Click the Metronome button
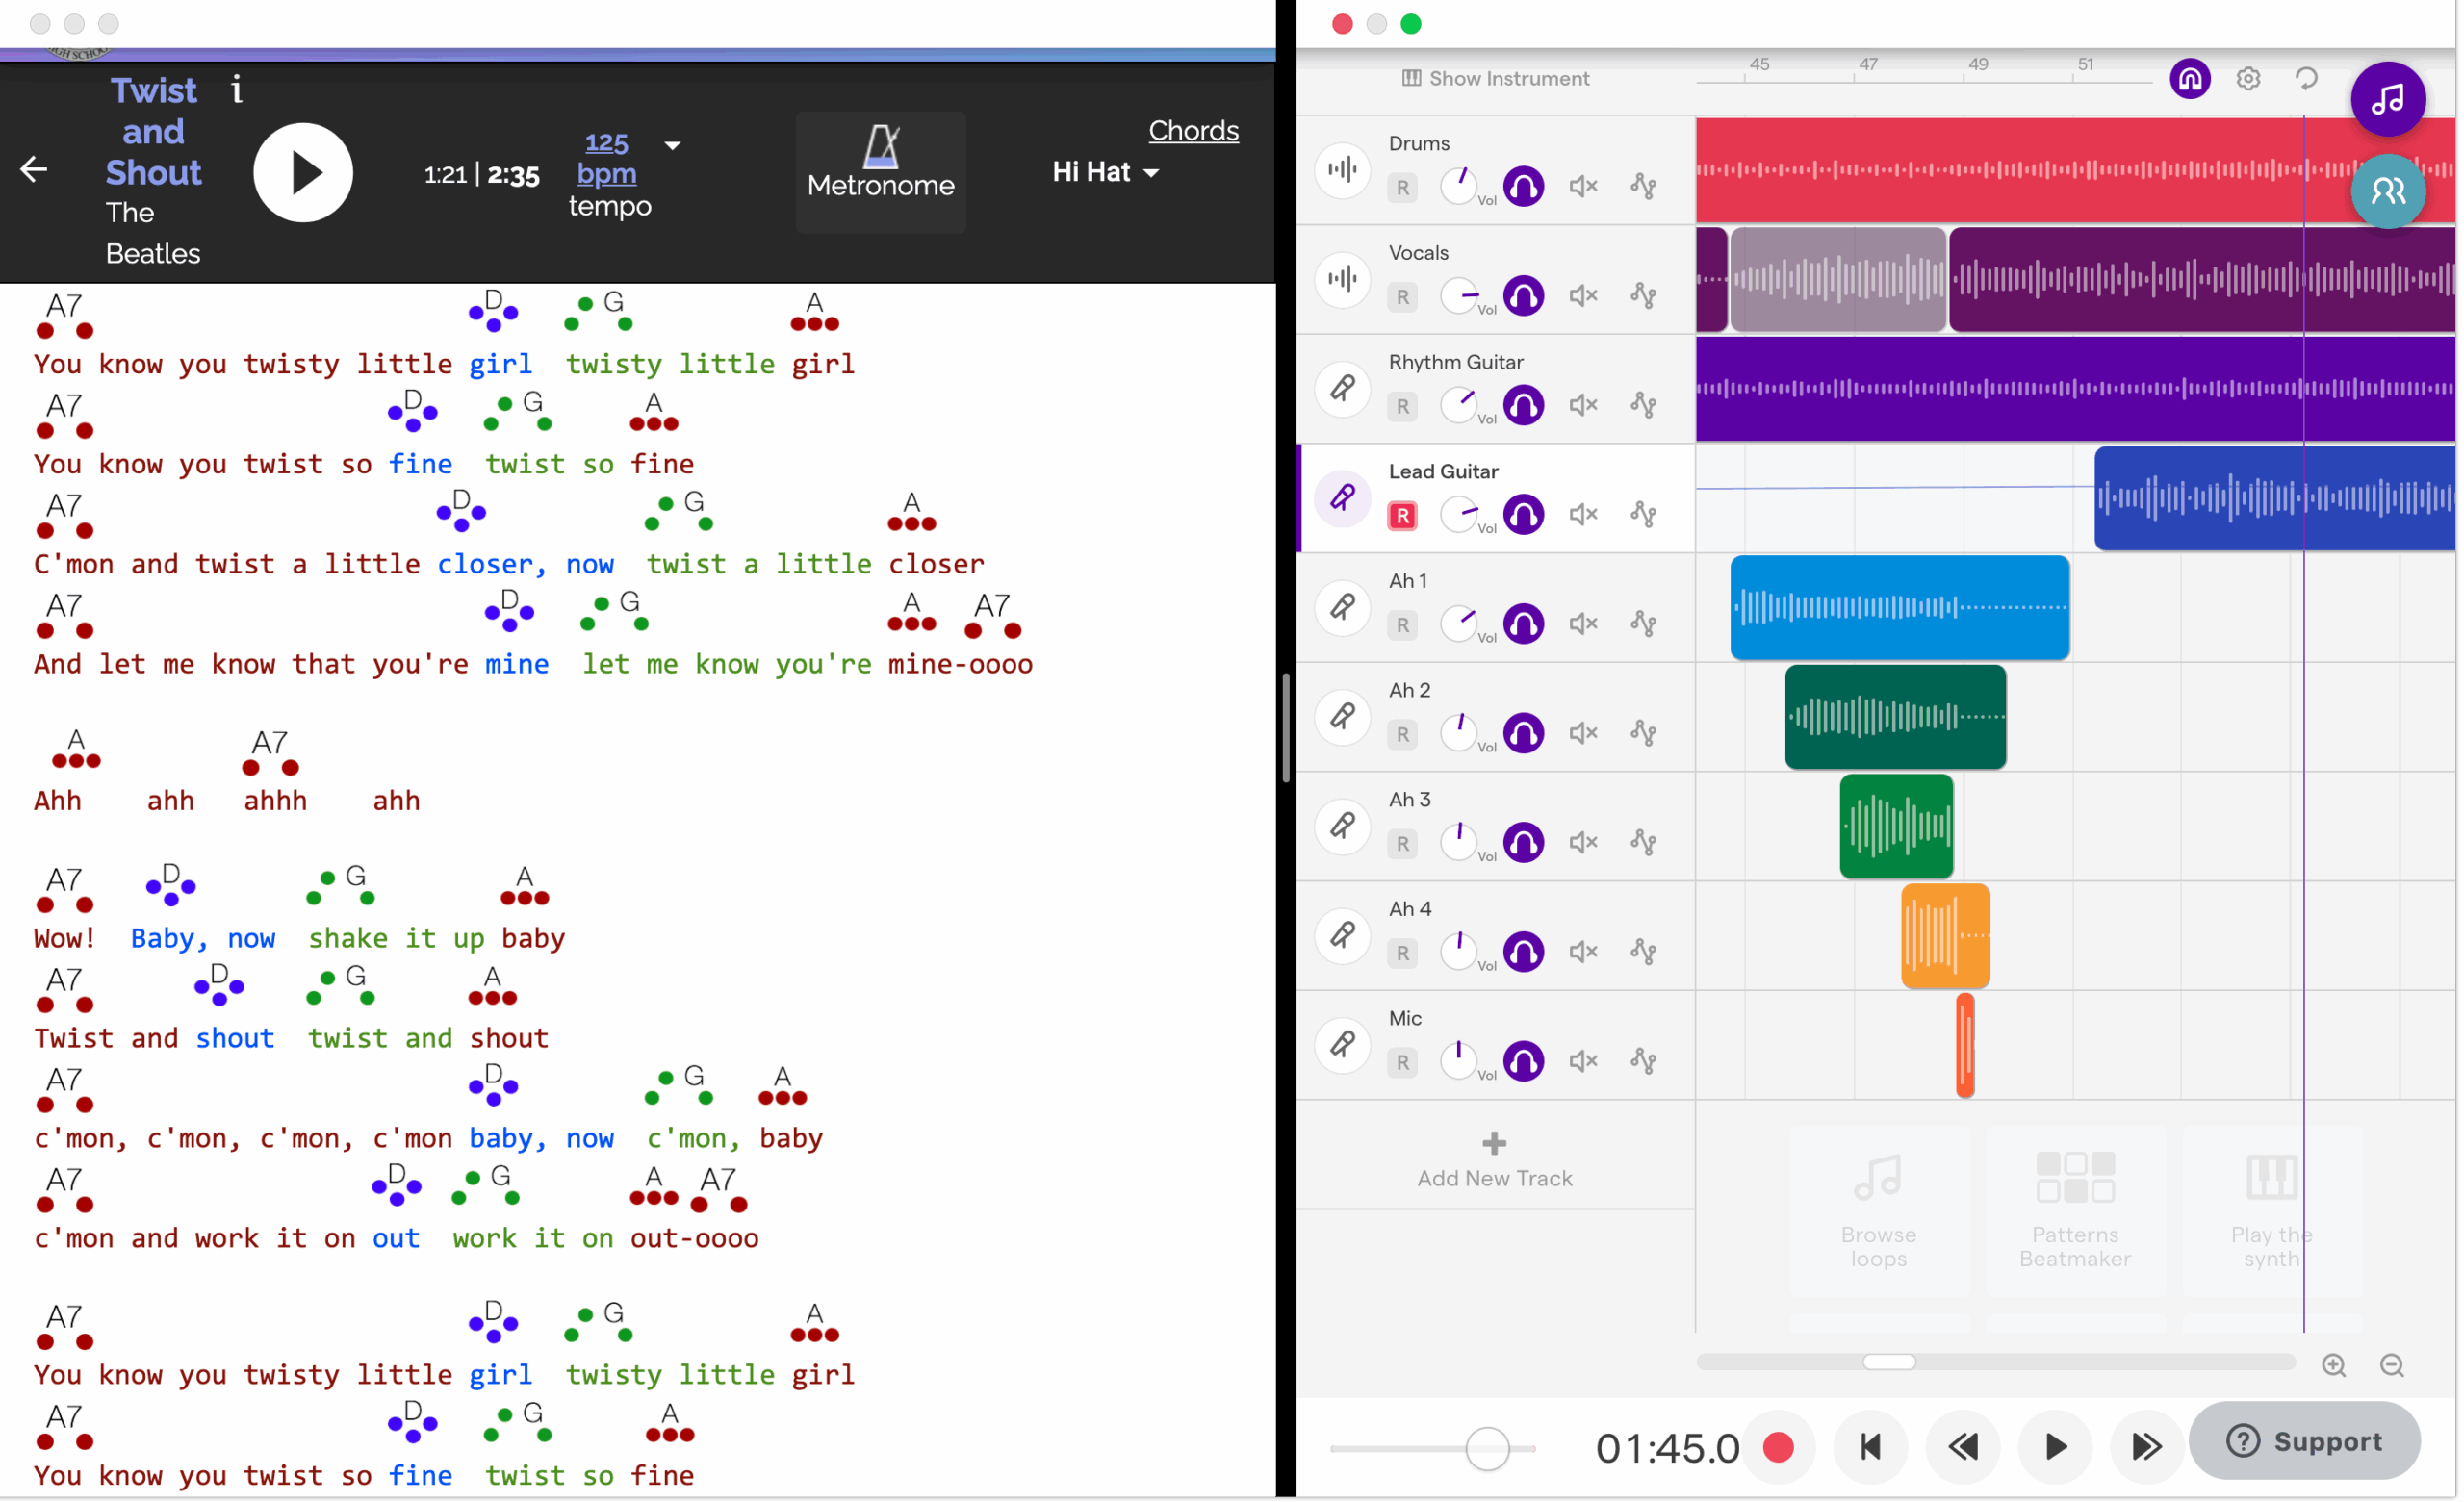This screenshot has width=2464, height=1502. click(x=881, y=172)
